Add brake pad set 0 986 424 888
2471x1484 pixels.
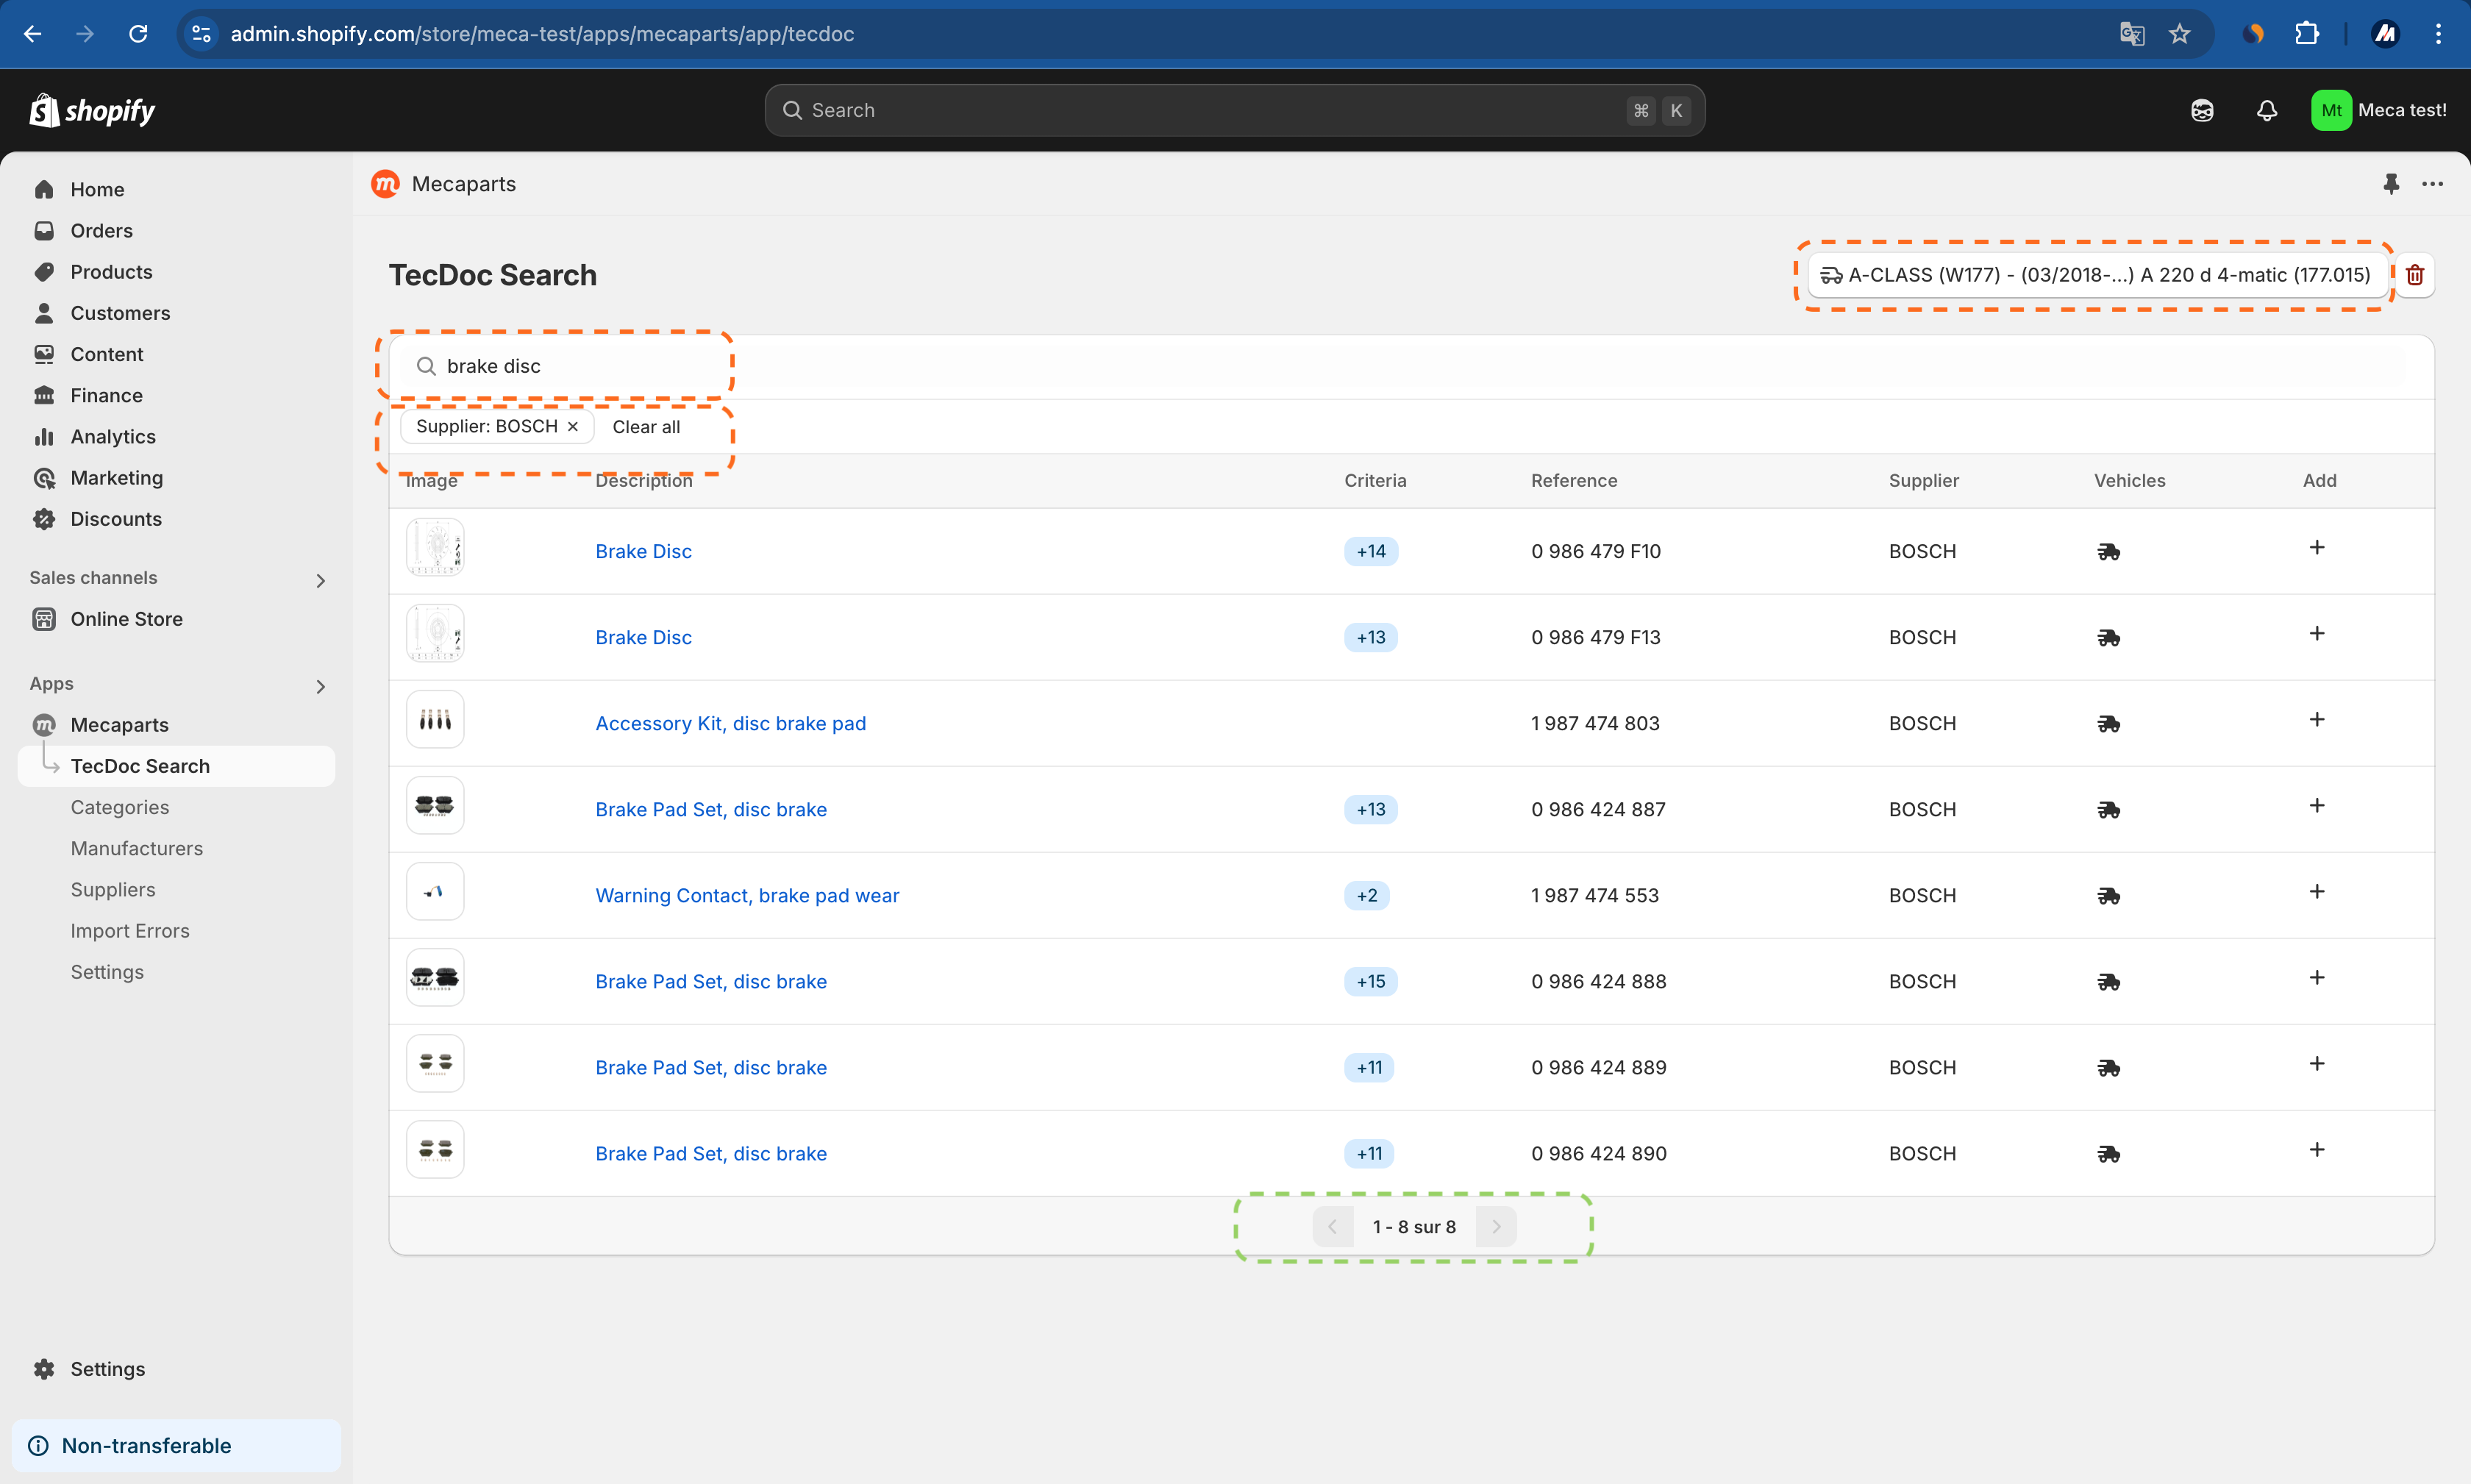coord(2317,977)
